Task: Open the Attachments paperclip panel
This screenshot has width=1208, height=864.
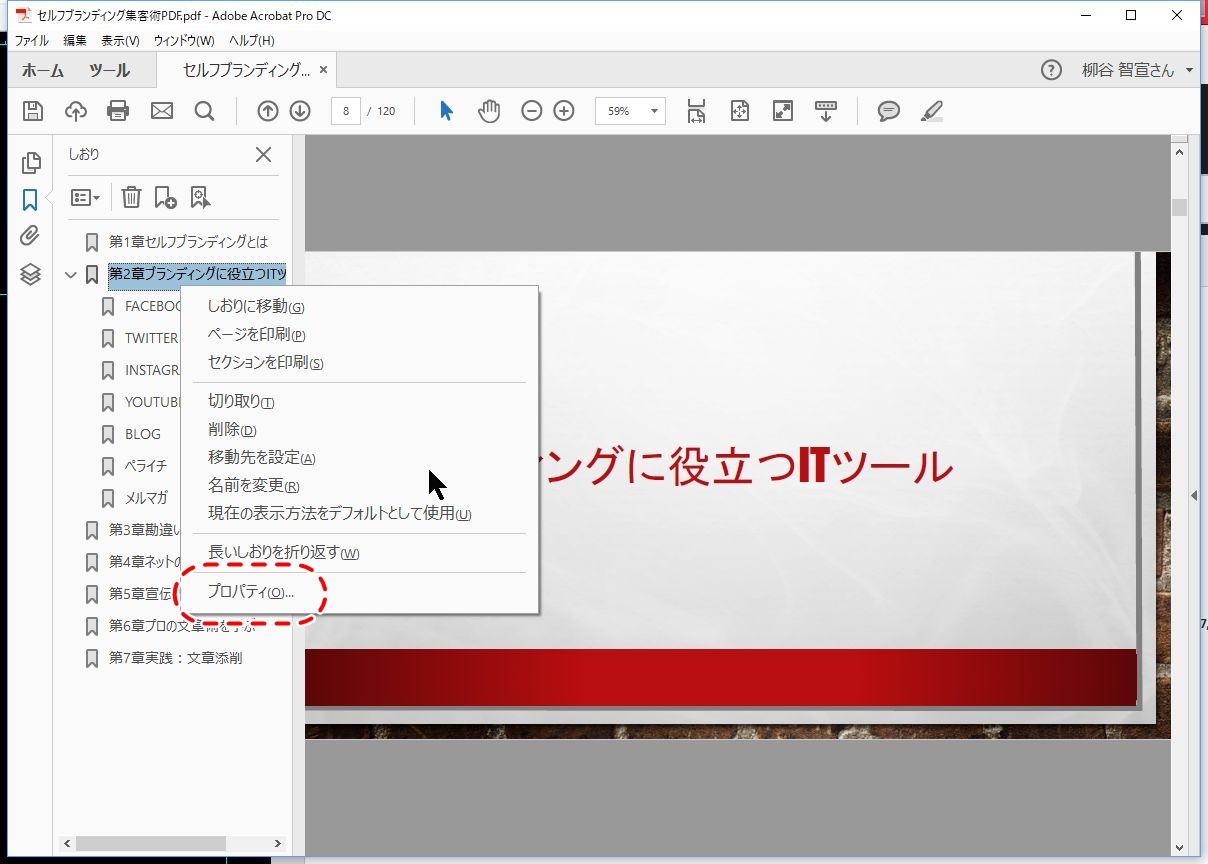Action: (30, 236)
